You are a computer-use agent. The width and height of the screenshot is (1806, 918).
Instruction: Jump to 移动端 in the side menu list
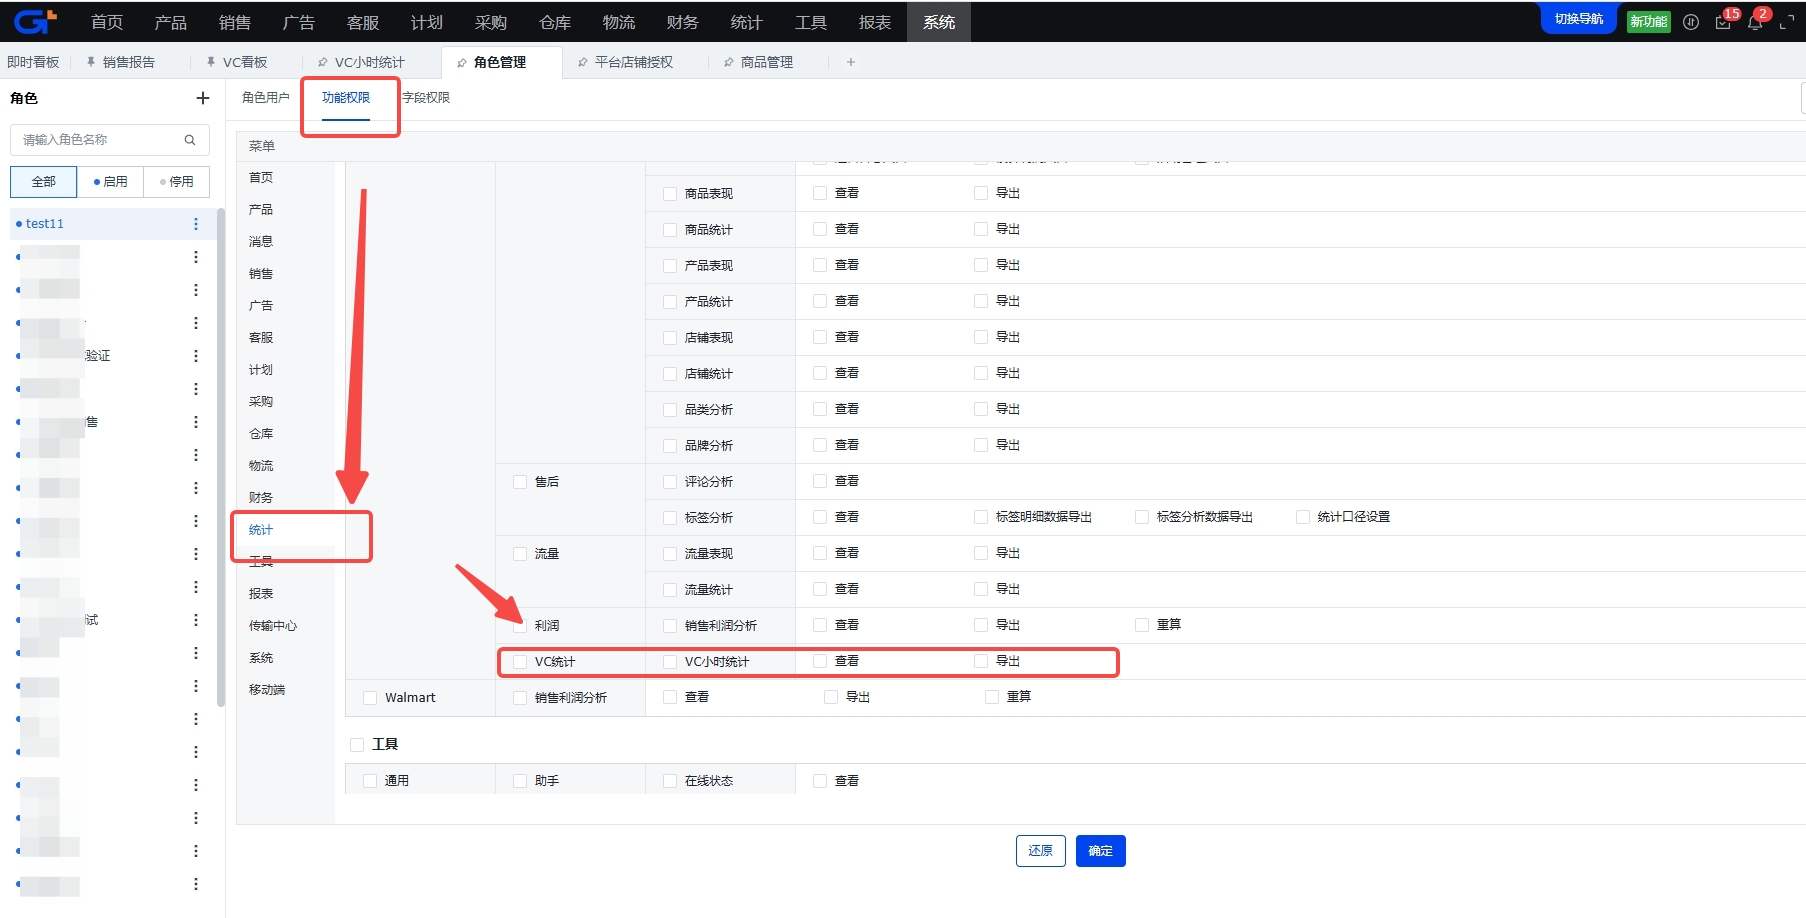(x=267, y=690)
